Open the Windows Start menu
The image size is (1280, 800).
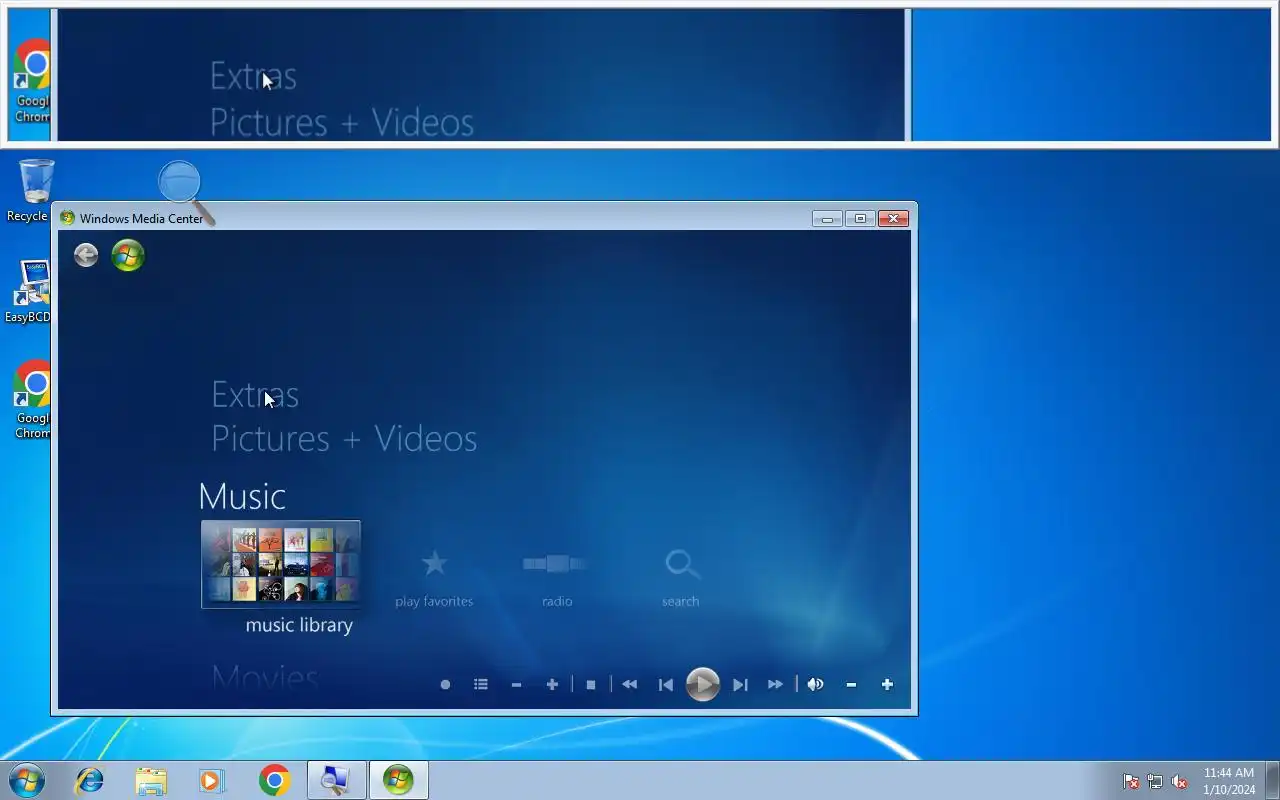point(27,780)
